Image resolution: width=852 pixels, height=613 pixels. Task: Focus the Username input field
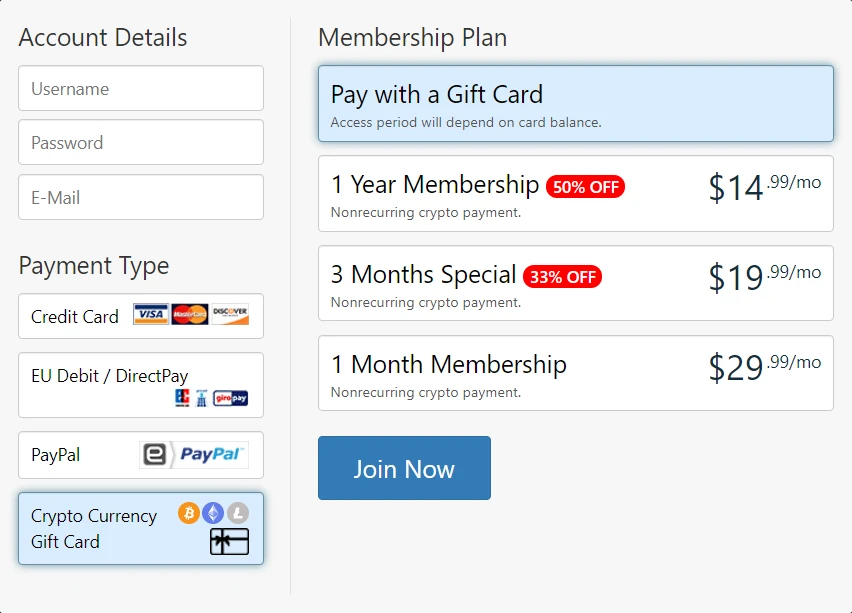tap(141, 89)
